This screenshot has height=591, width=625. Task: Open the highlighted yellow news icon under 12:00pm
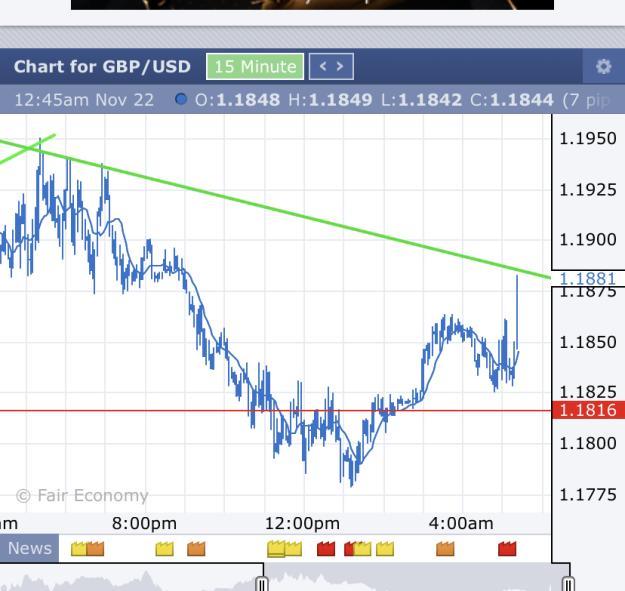pyautogui.click(x=276, y=549)
